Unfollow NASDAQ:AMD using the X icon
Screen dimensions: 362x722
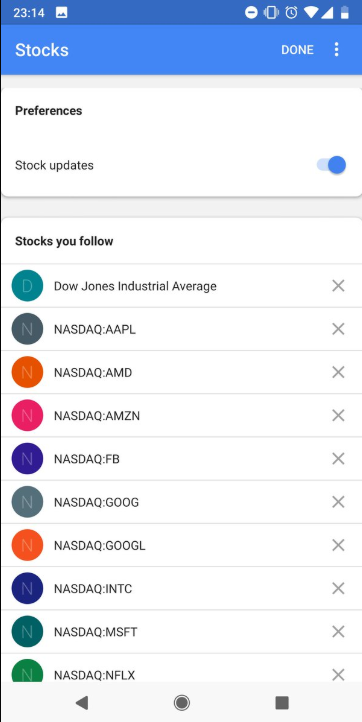(x=338, y=372)
